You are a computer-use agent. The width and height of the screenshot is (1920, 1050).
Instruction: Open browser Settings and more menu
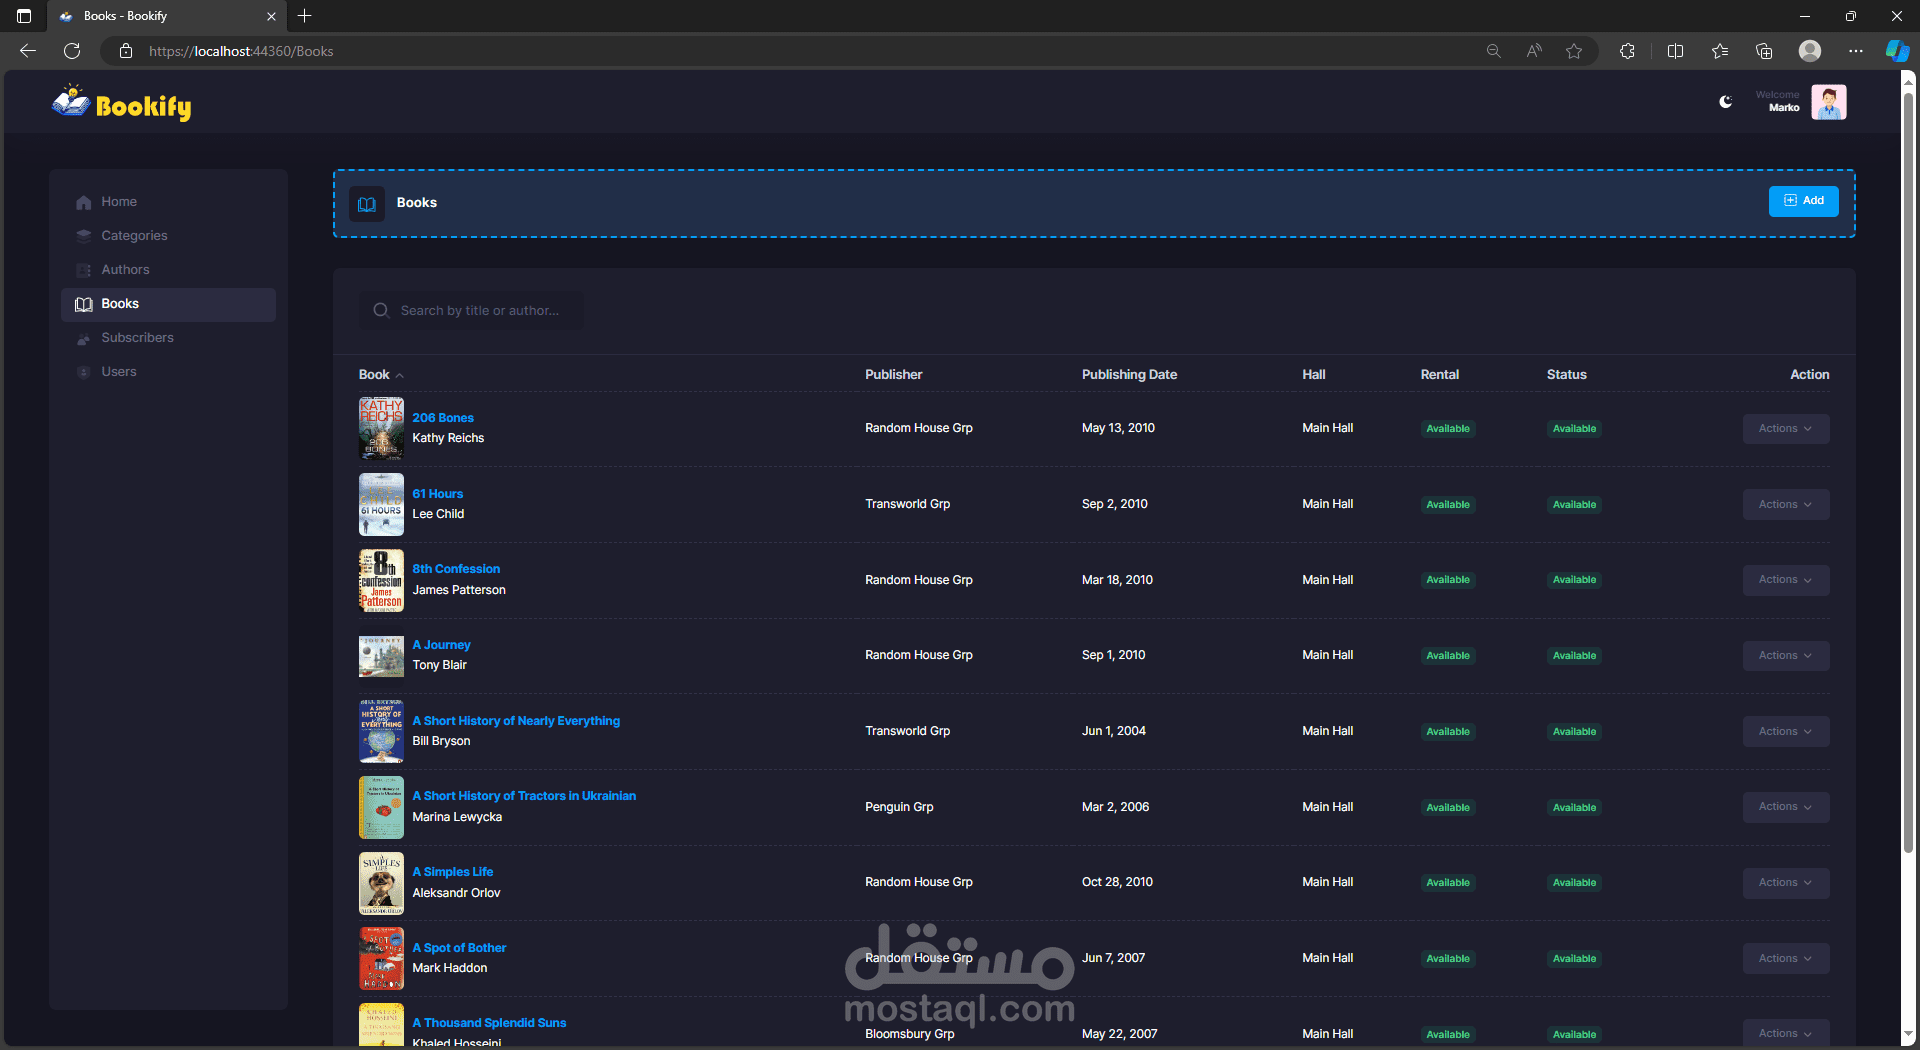coord(1856,51)
